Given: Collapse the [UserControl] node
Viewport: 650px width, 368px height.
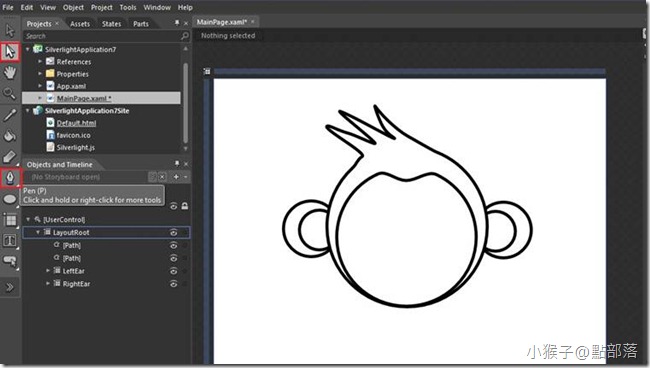Looking at the screenshot, I should pyautogui.click(x=28, y=219).
